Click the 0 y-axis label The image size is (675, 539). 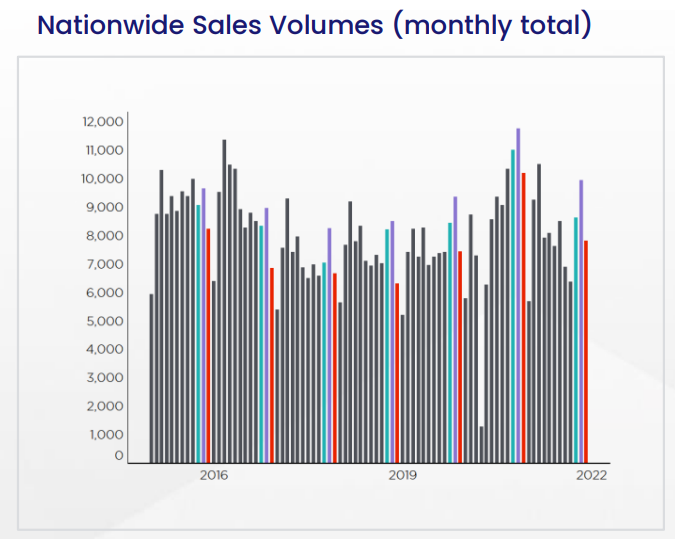click(119, 455)
